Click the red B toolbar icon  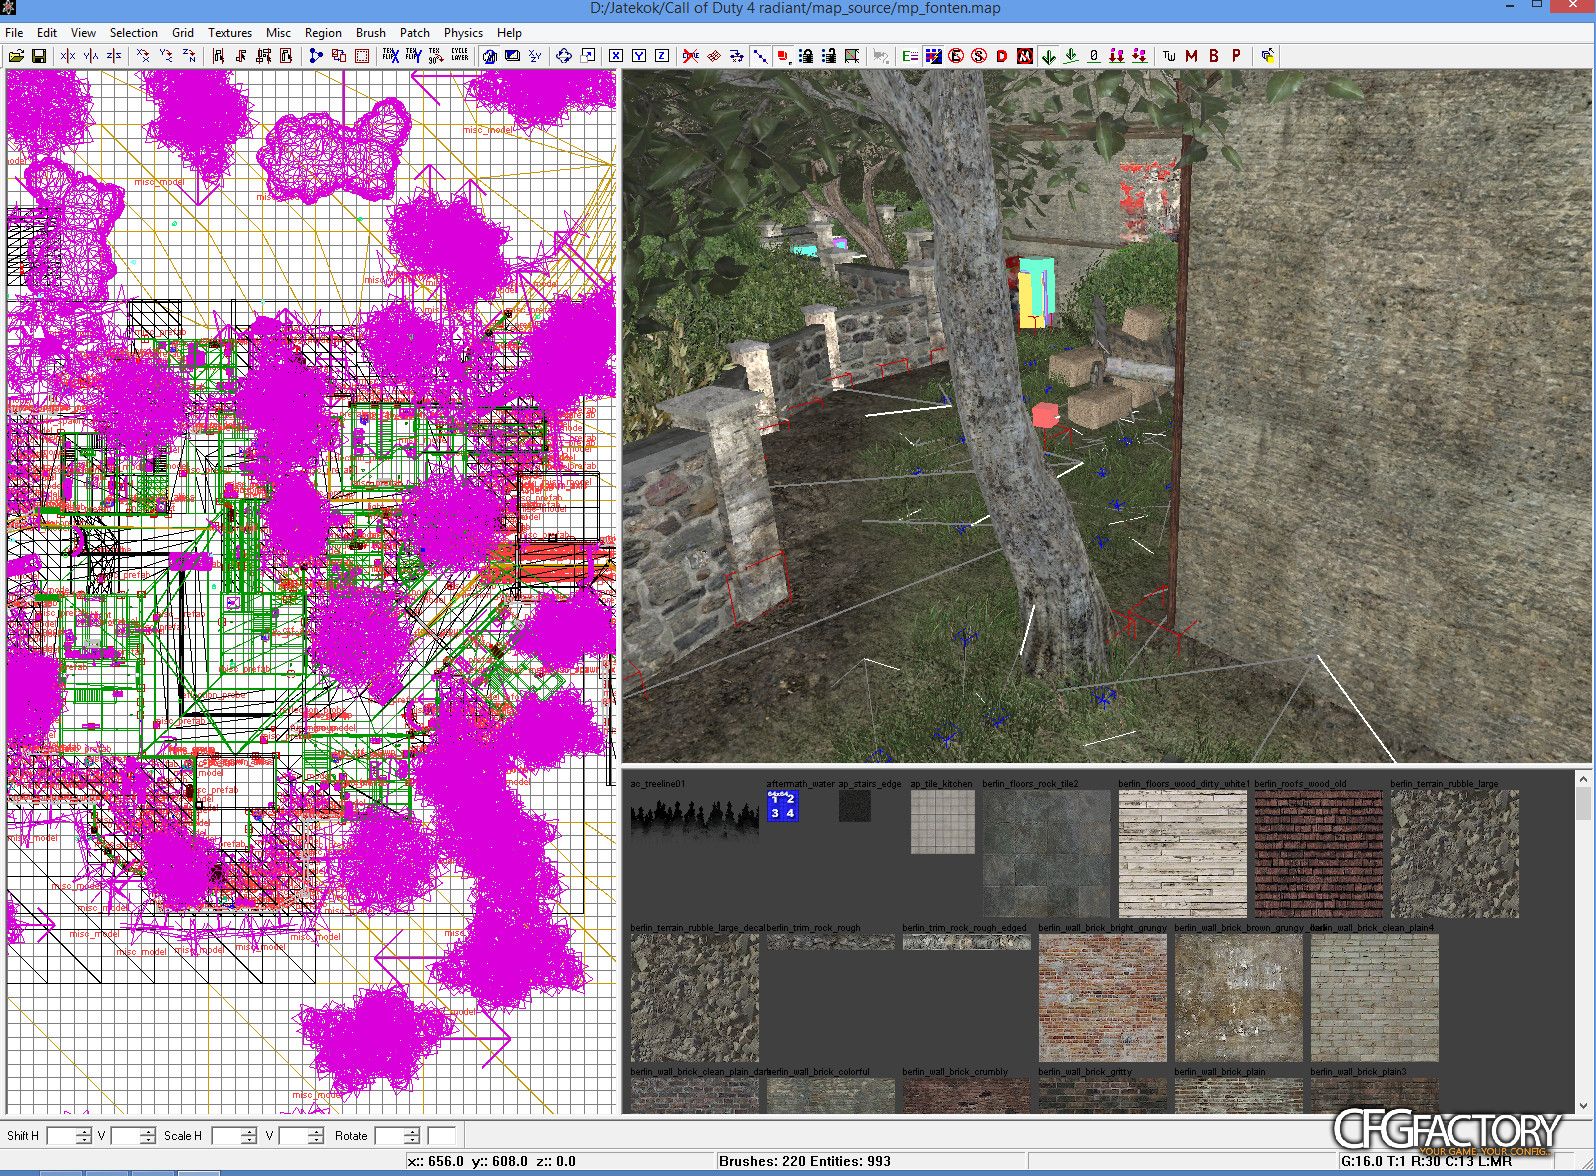click(x=1214, y=56)
